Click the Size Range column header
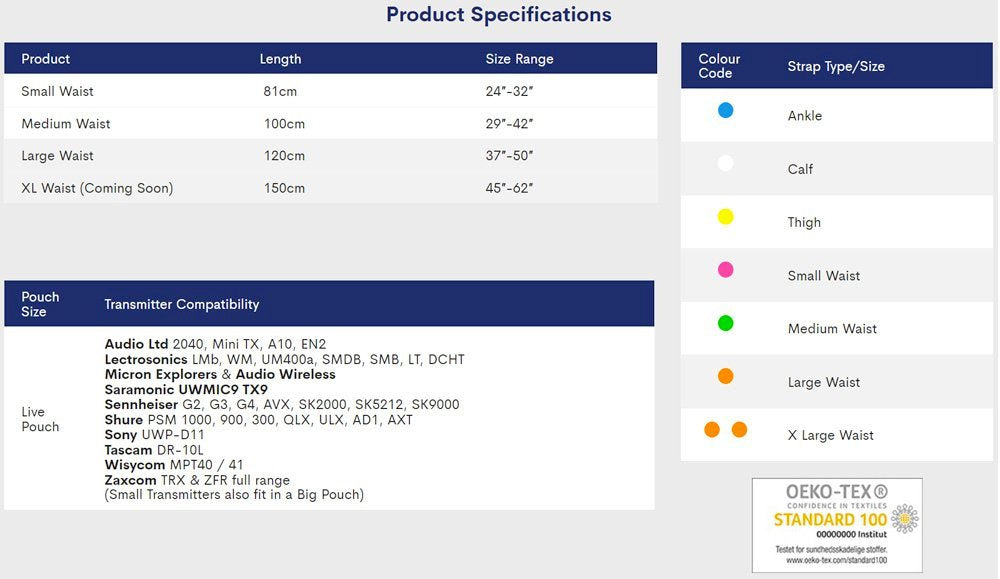Viewport: 1000px width, 579px height. (x=519, y=59)
